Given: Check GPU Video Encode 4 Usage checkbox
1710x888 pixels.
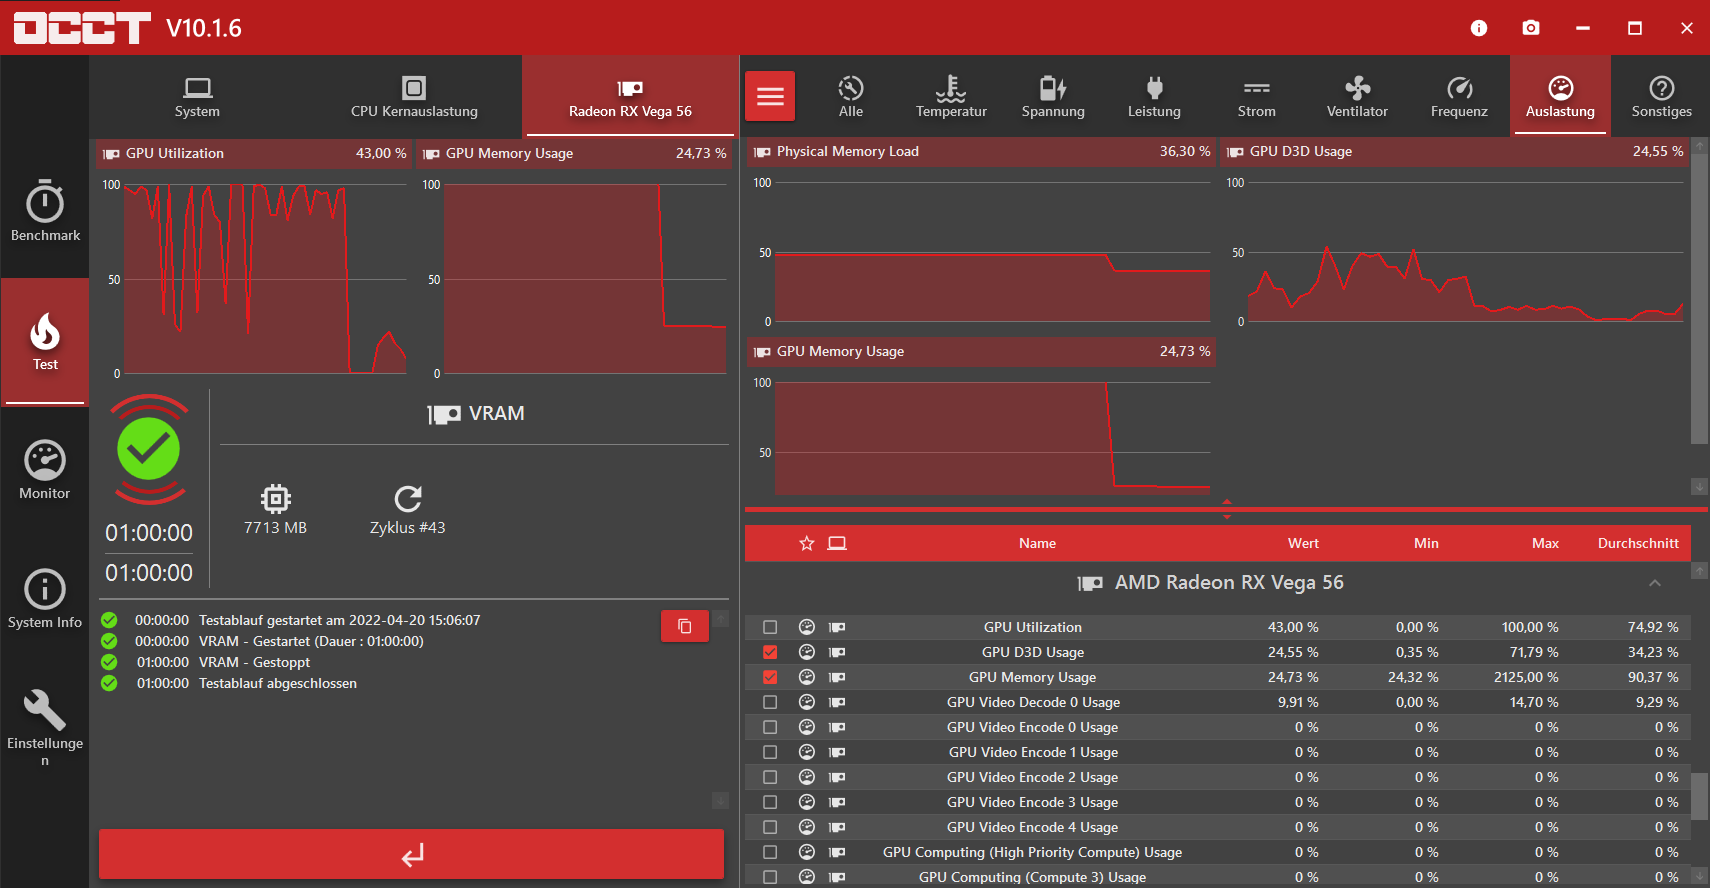Looking at the screenshot, I should point(770,827).
